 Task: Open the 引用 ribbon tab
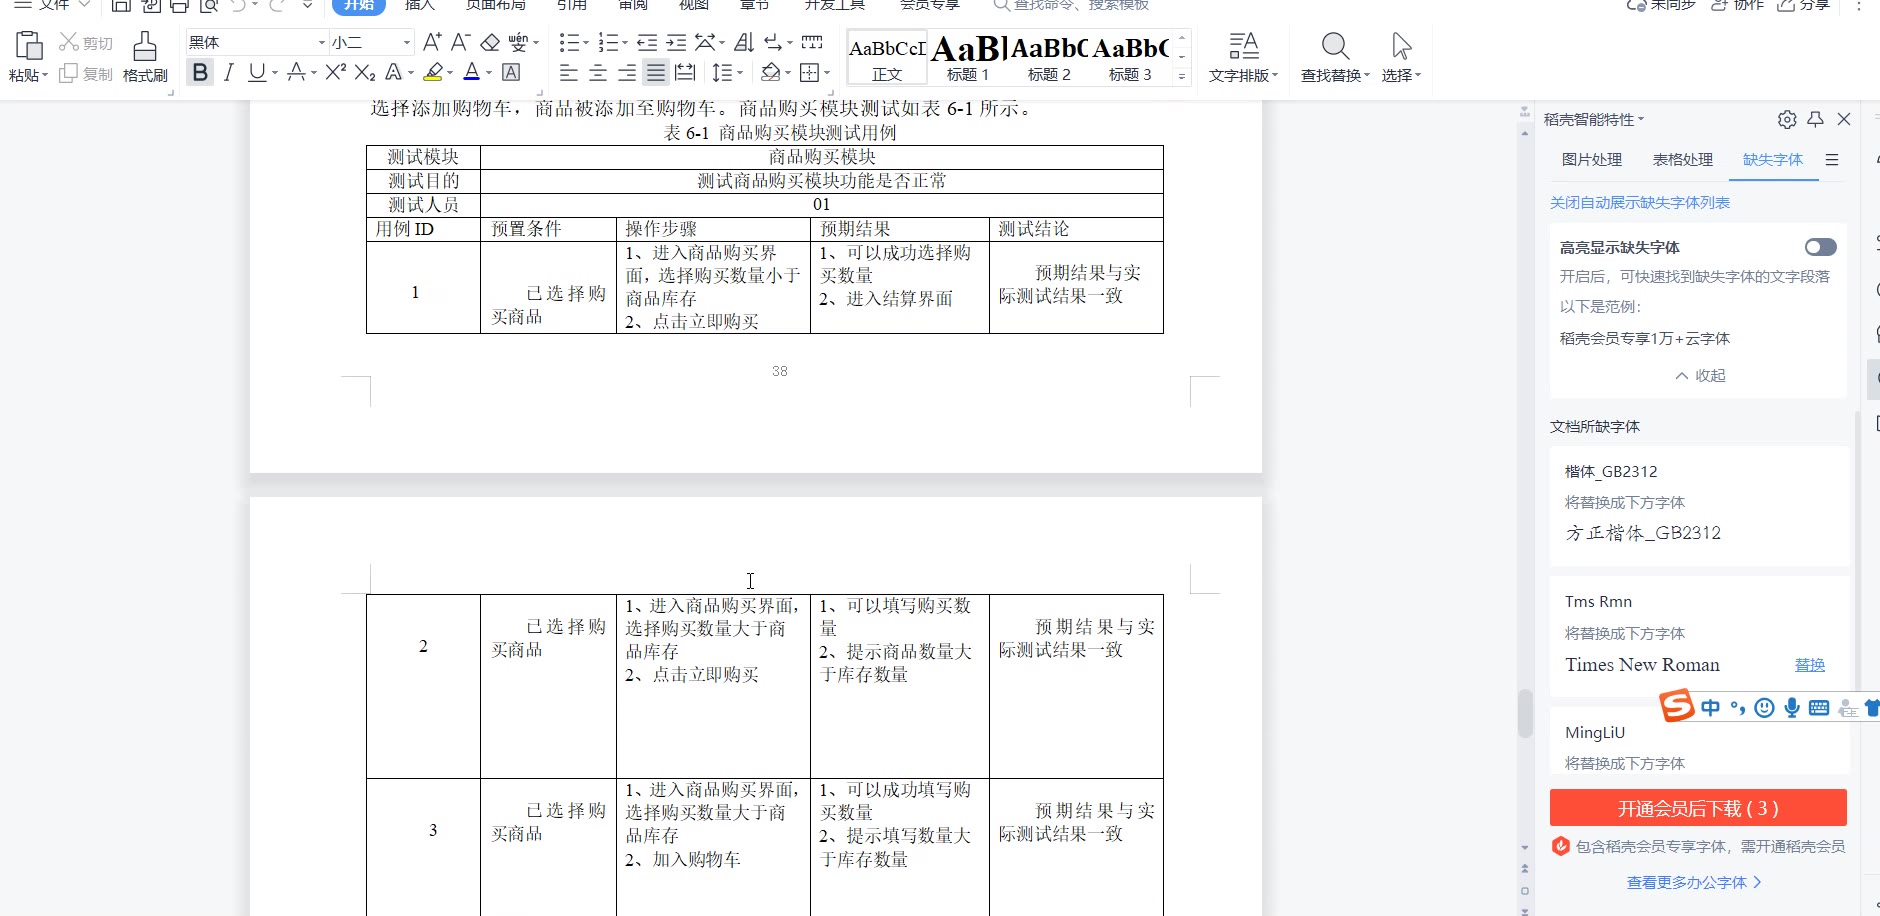click(x=572, y=5)
